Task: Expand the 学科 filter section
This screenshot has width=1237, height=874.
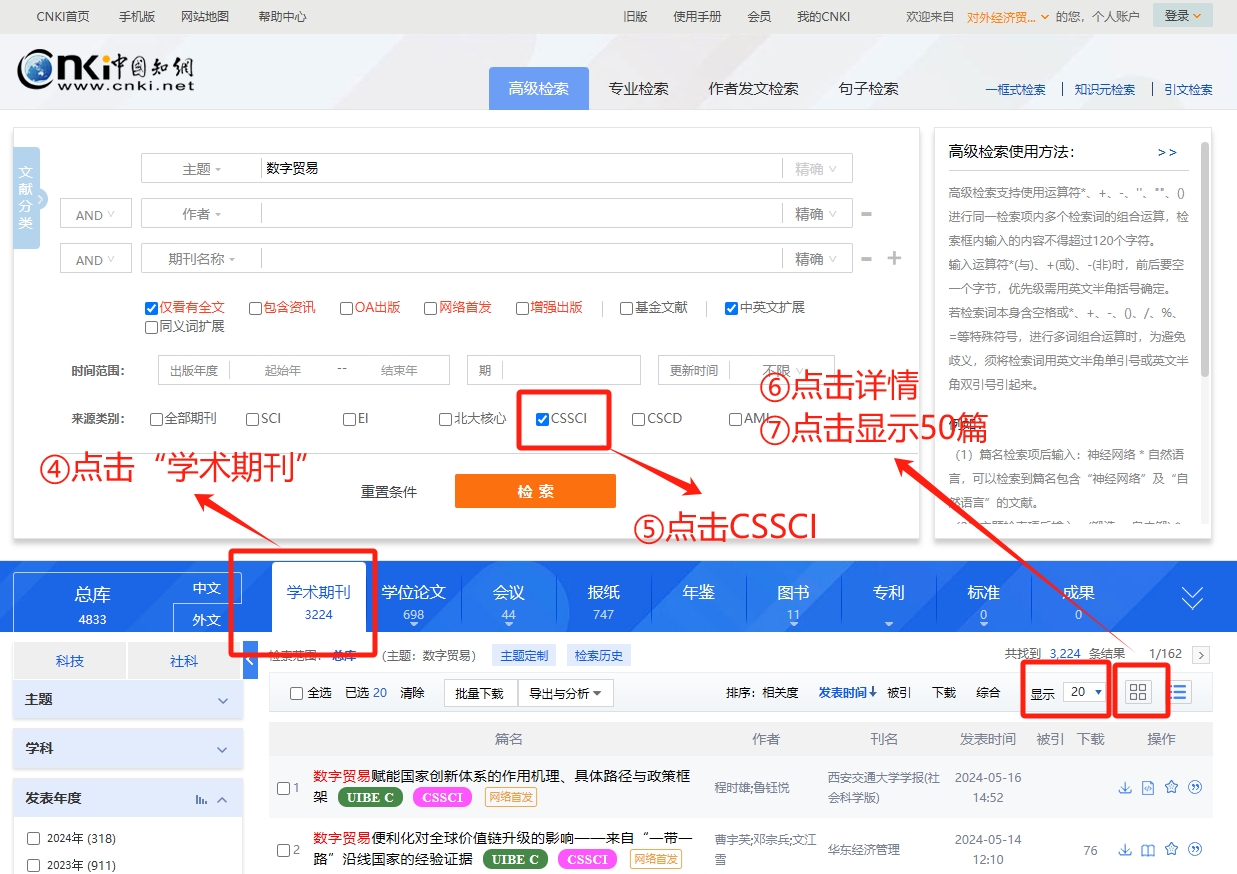Action: tap(127, 748)
